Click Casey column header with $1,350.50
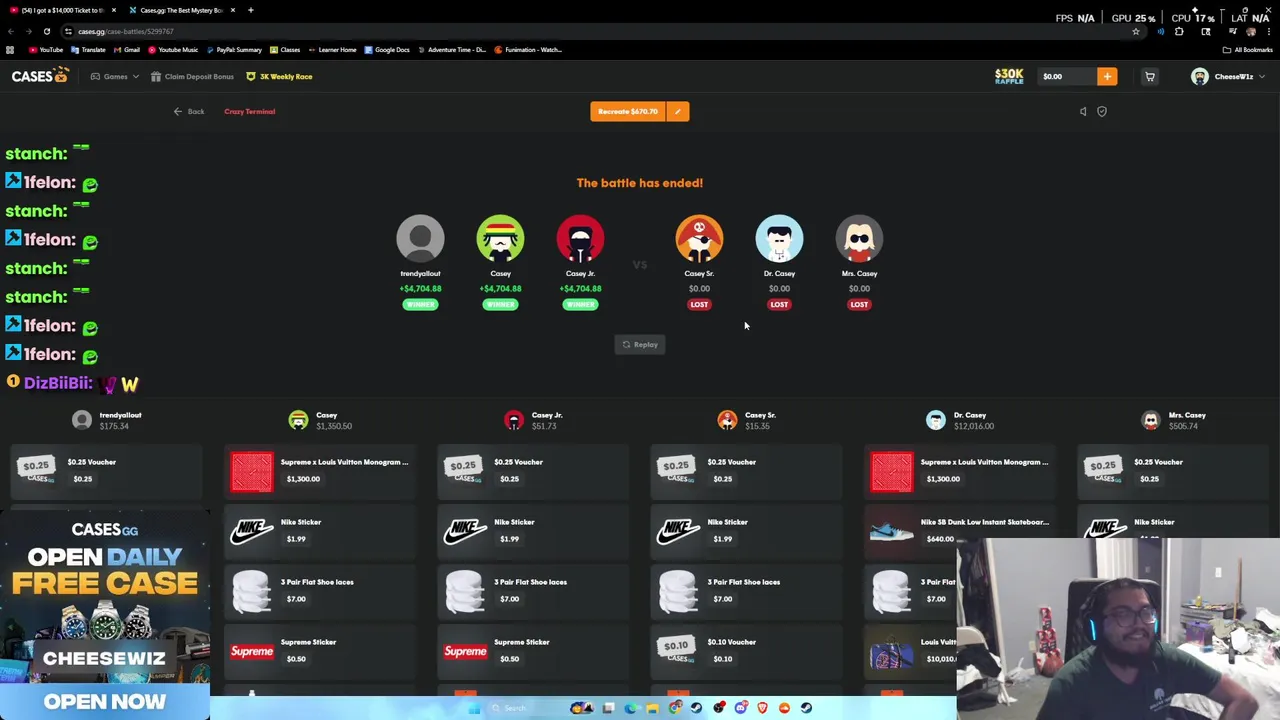 [x=320, y=420]
